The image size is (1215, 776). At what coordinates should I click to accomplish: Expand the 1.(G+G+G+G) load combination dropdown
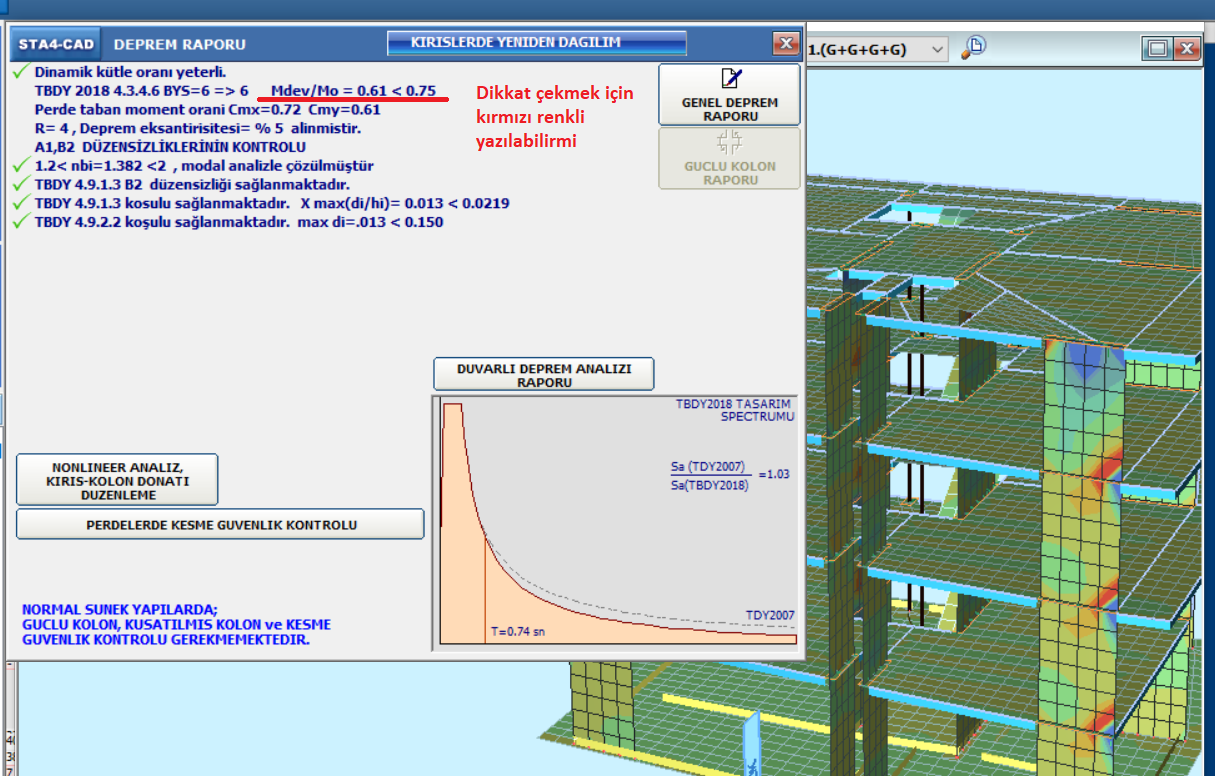coord(937,49)
